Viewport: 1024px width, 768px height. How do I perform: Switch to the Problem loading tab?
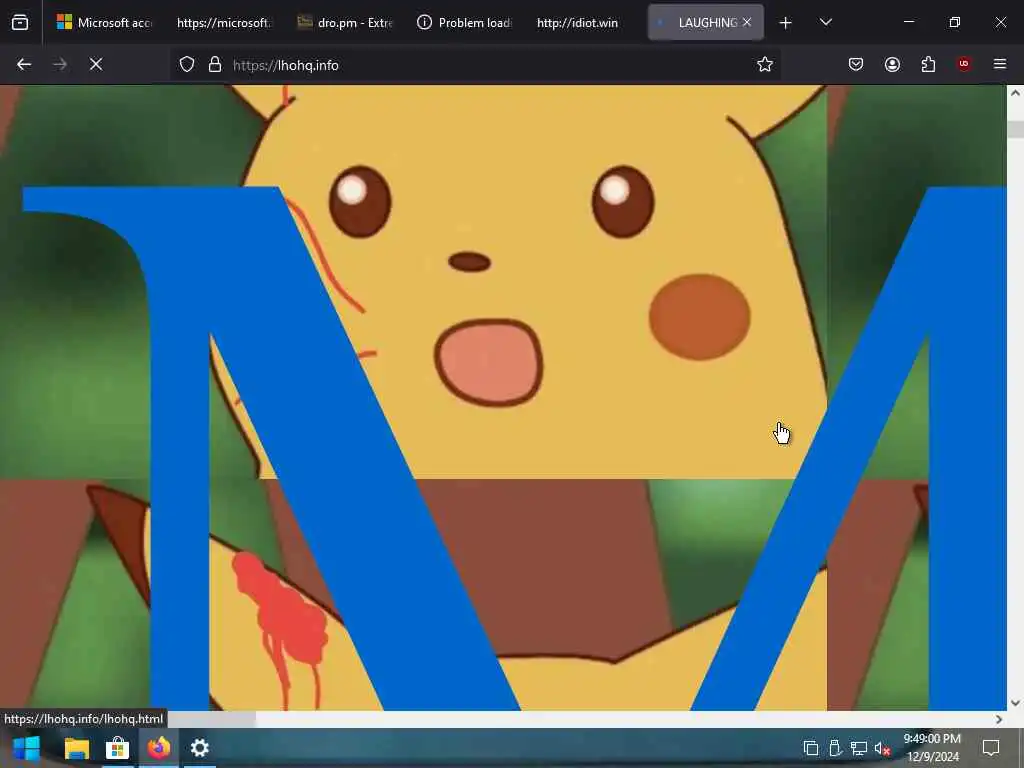click(464, 22)
